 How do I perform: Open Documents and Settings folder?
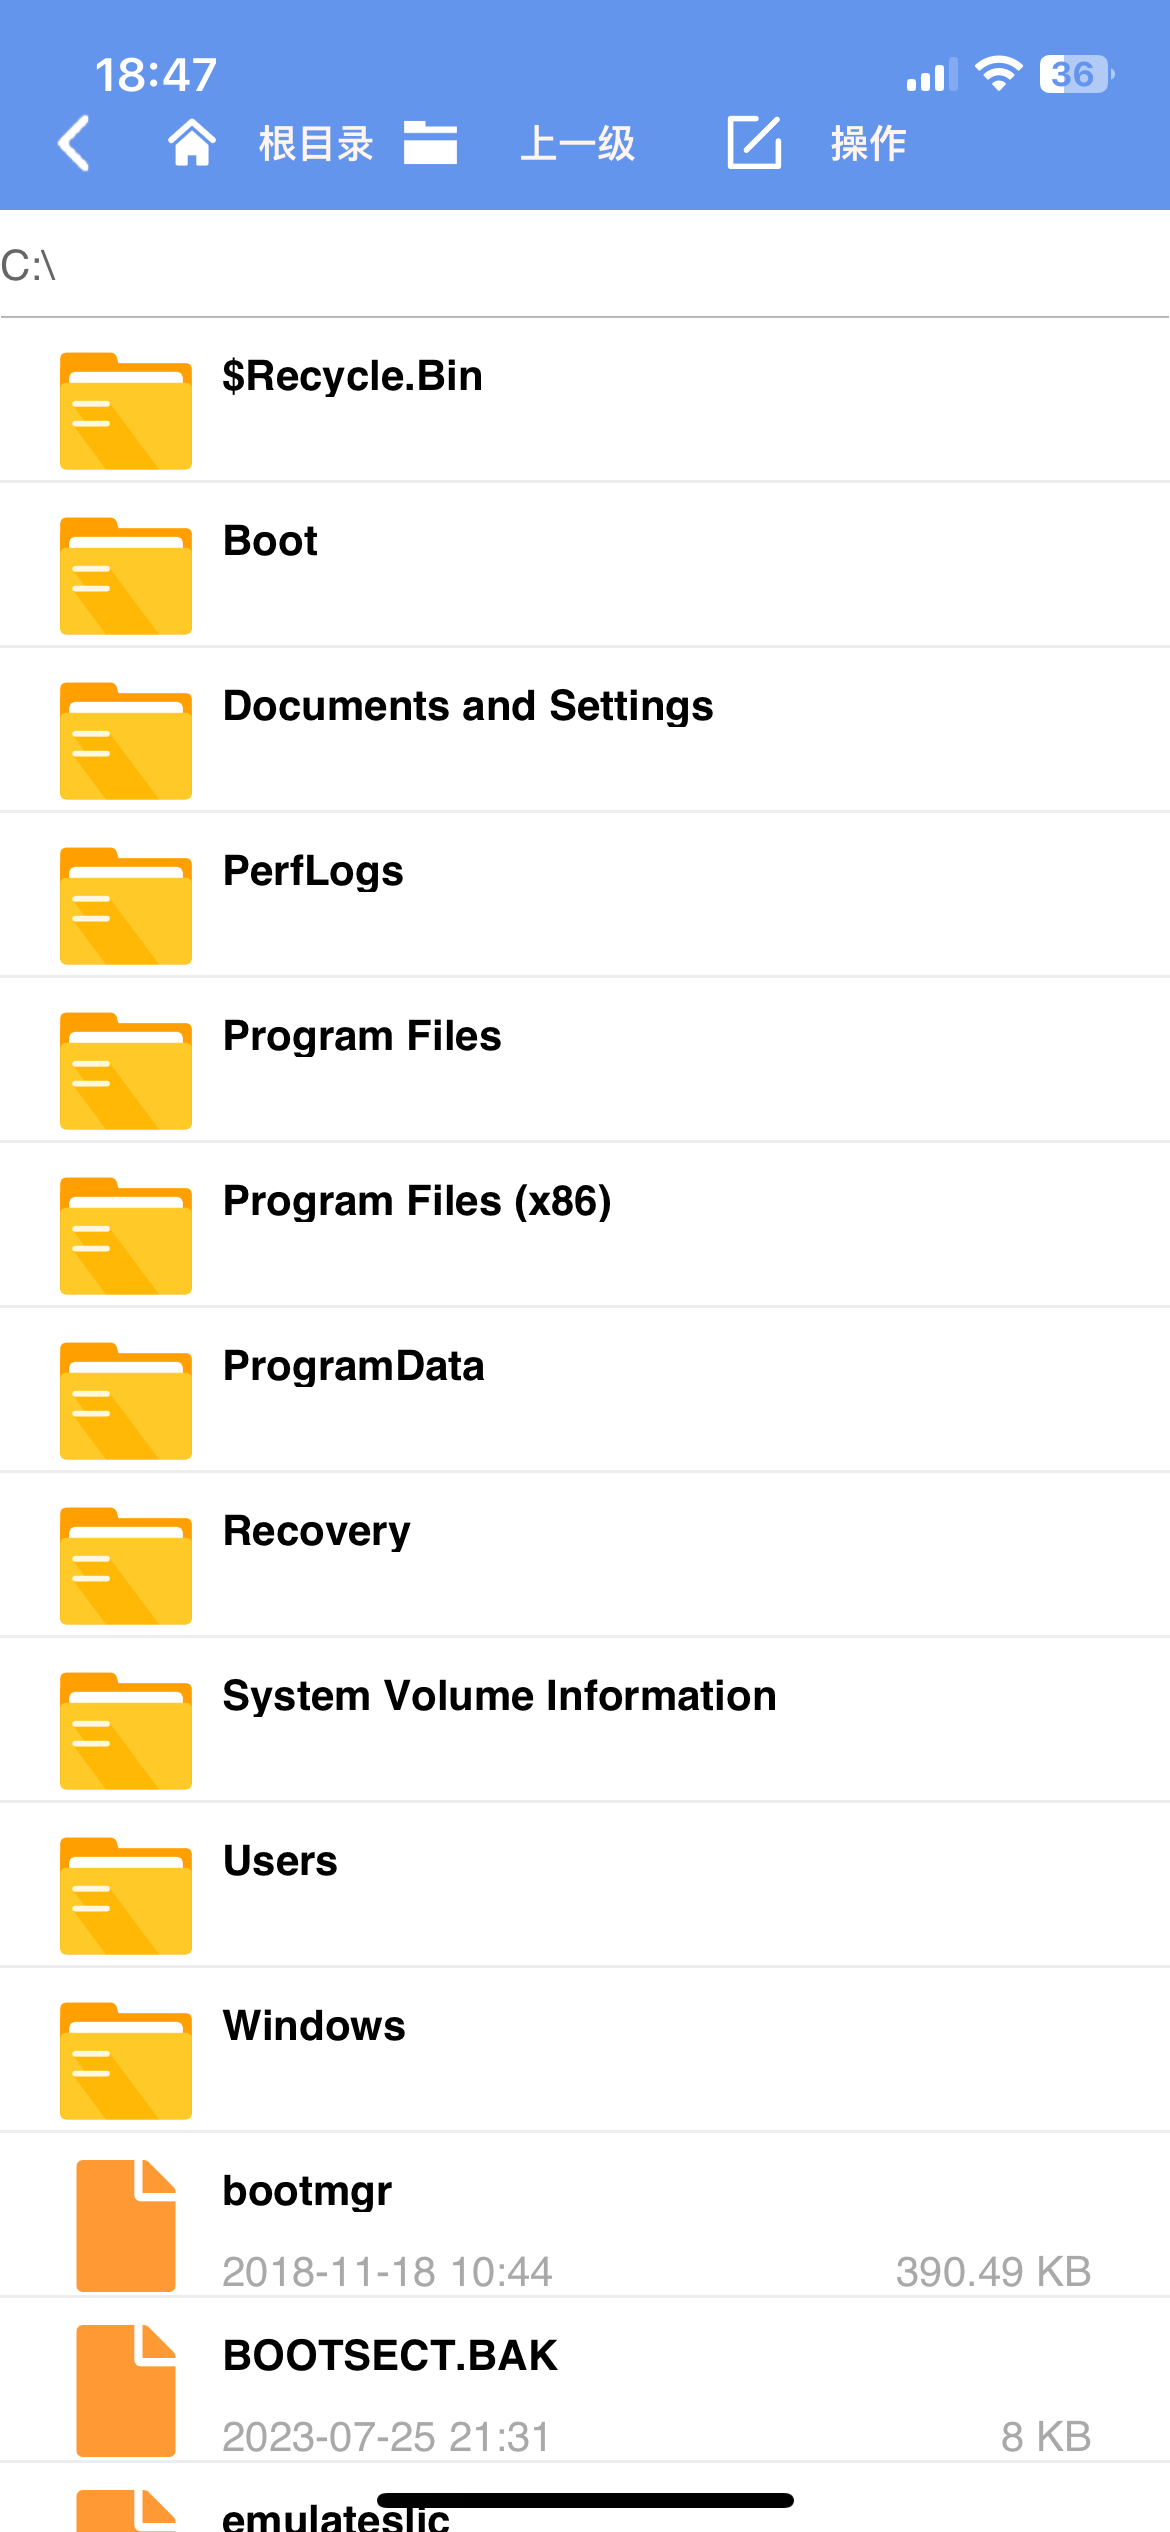(x=468, y=706)
